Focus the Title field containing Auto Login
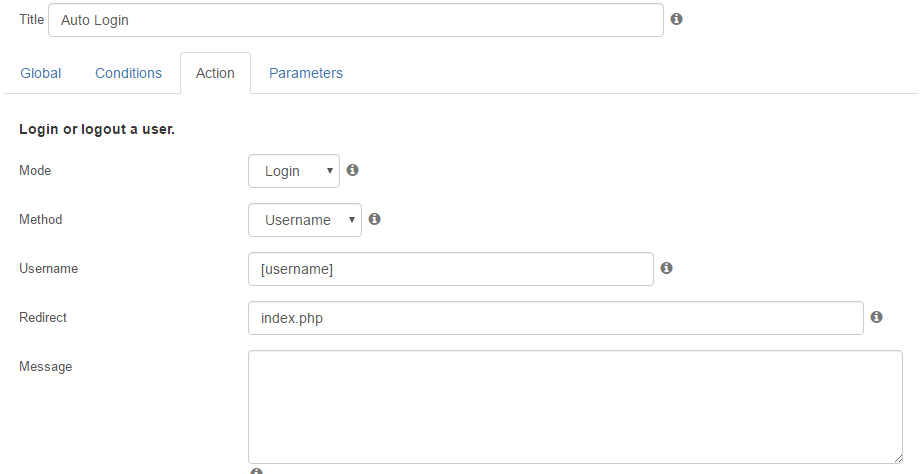The height and width of the screenshot is (474, 923). [x=356, y=20]
